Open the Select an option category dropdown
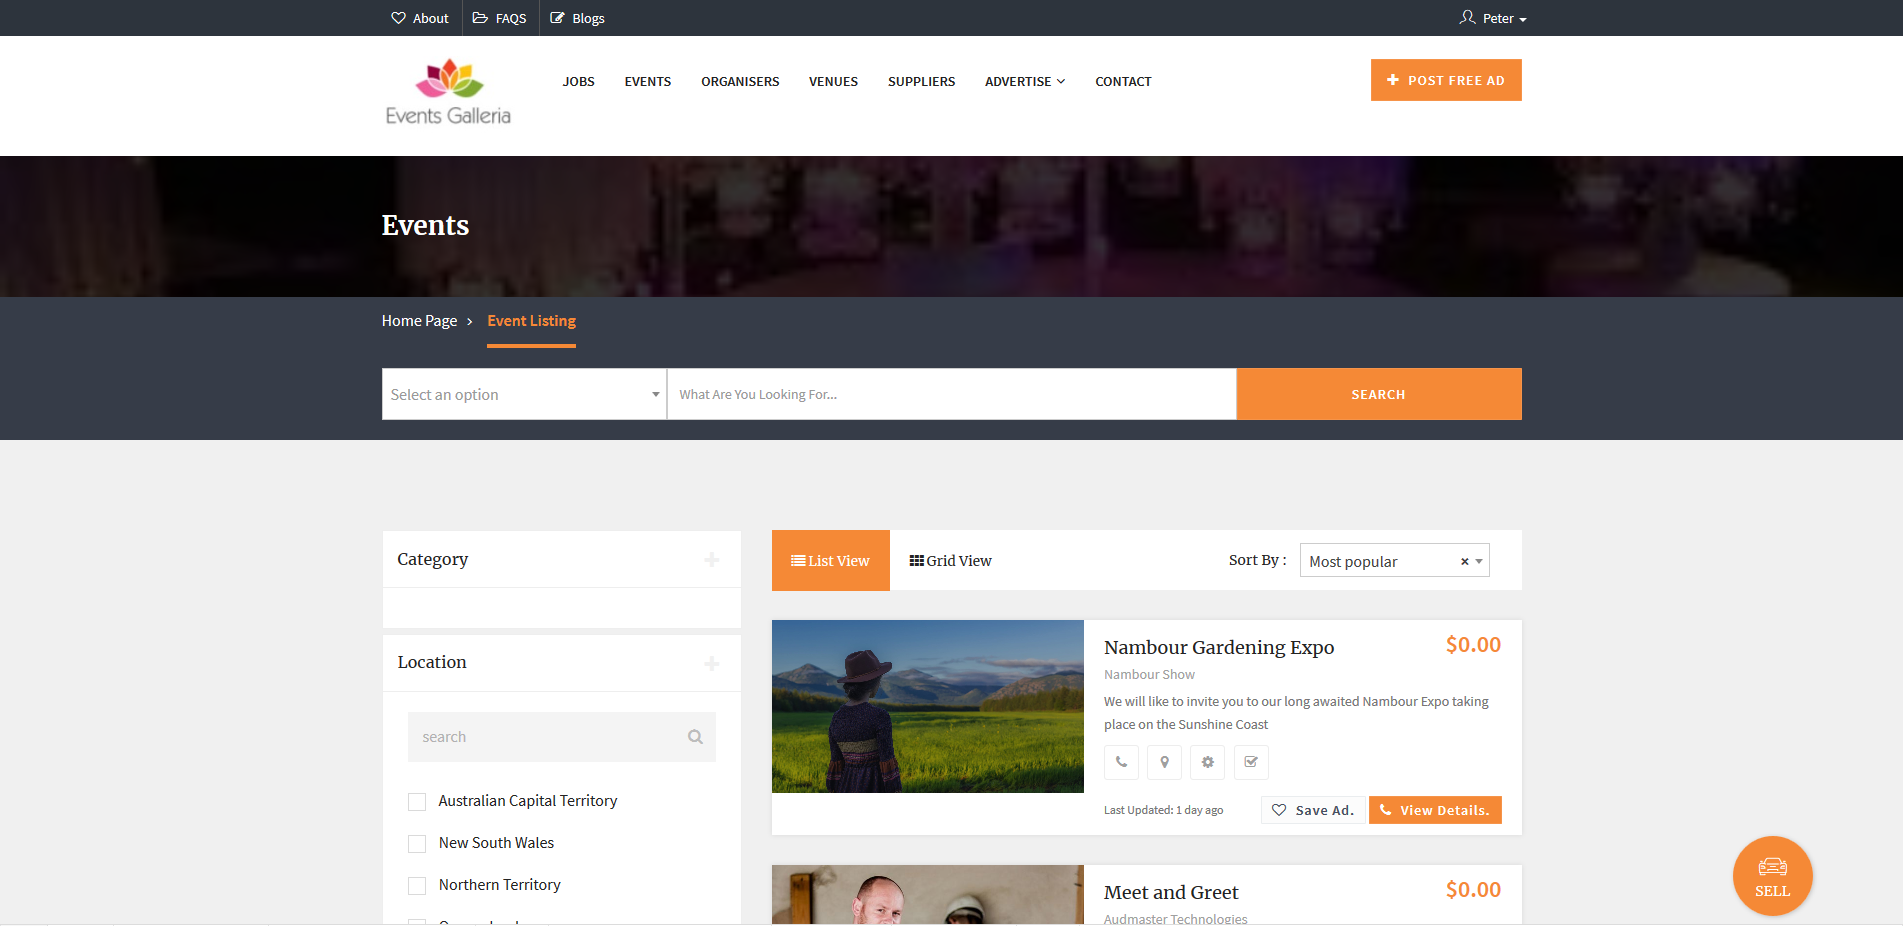The image size is (1903, 926). pyautogui.click(x=522, y=394)
